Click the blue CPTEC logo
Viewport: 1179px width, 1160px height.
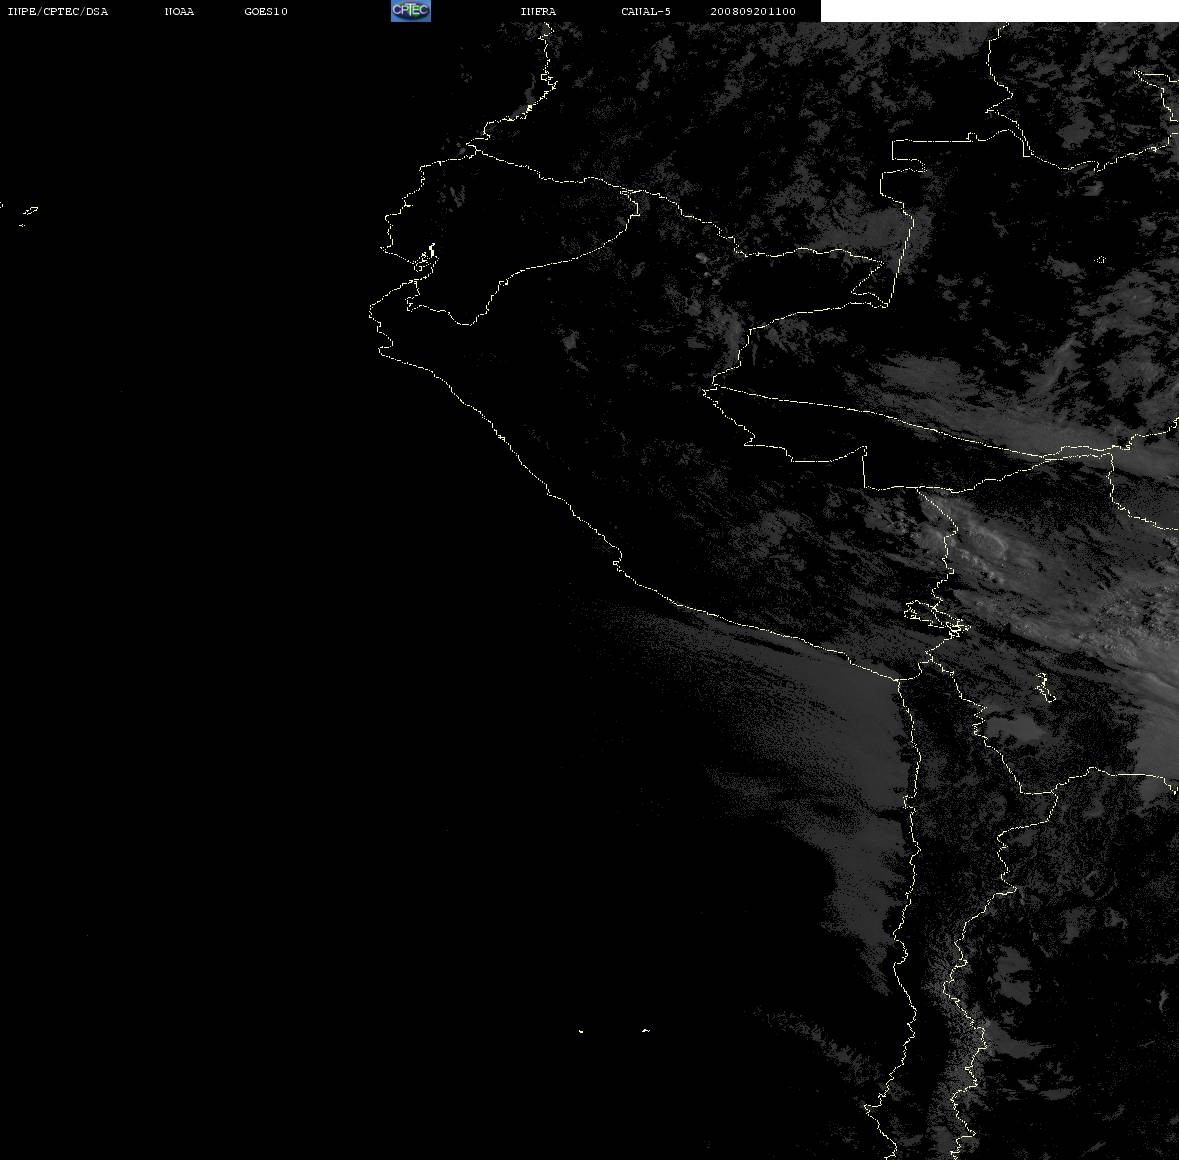[x=411, y=11]
